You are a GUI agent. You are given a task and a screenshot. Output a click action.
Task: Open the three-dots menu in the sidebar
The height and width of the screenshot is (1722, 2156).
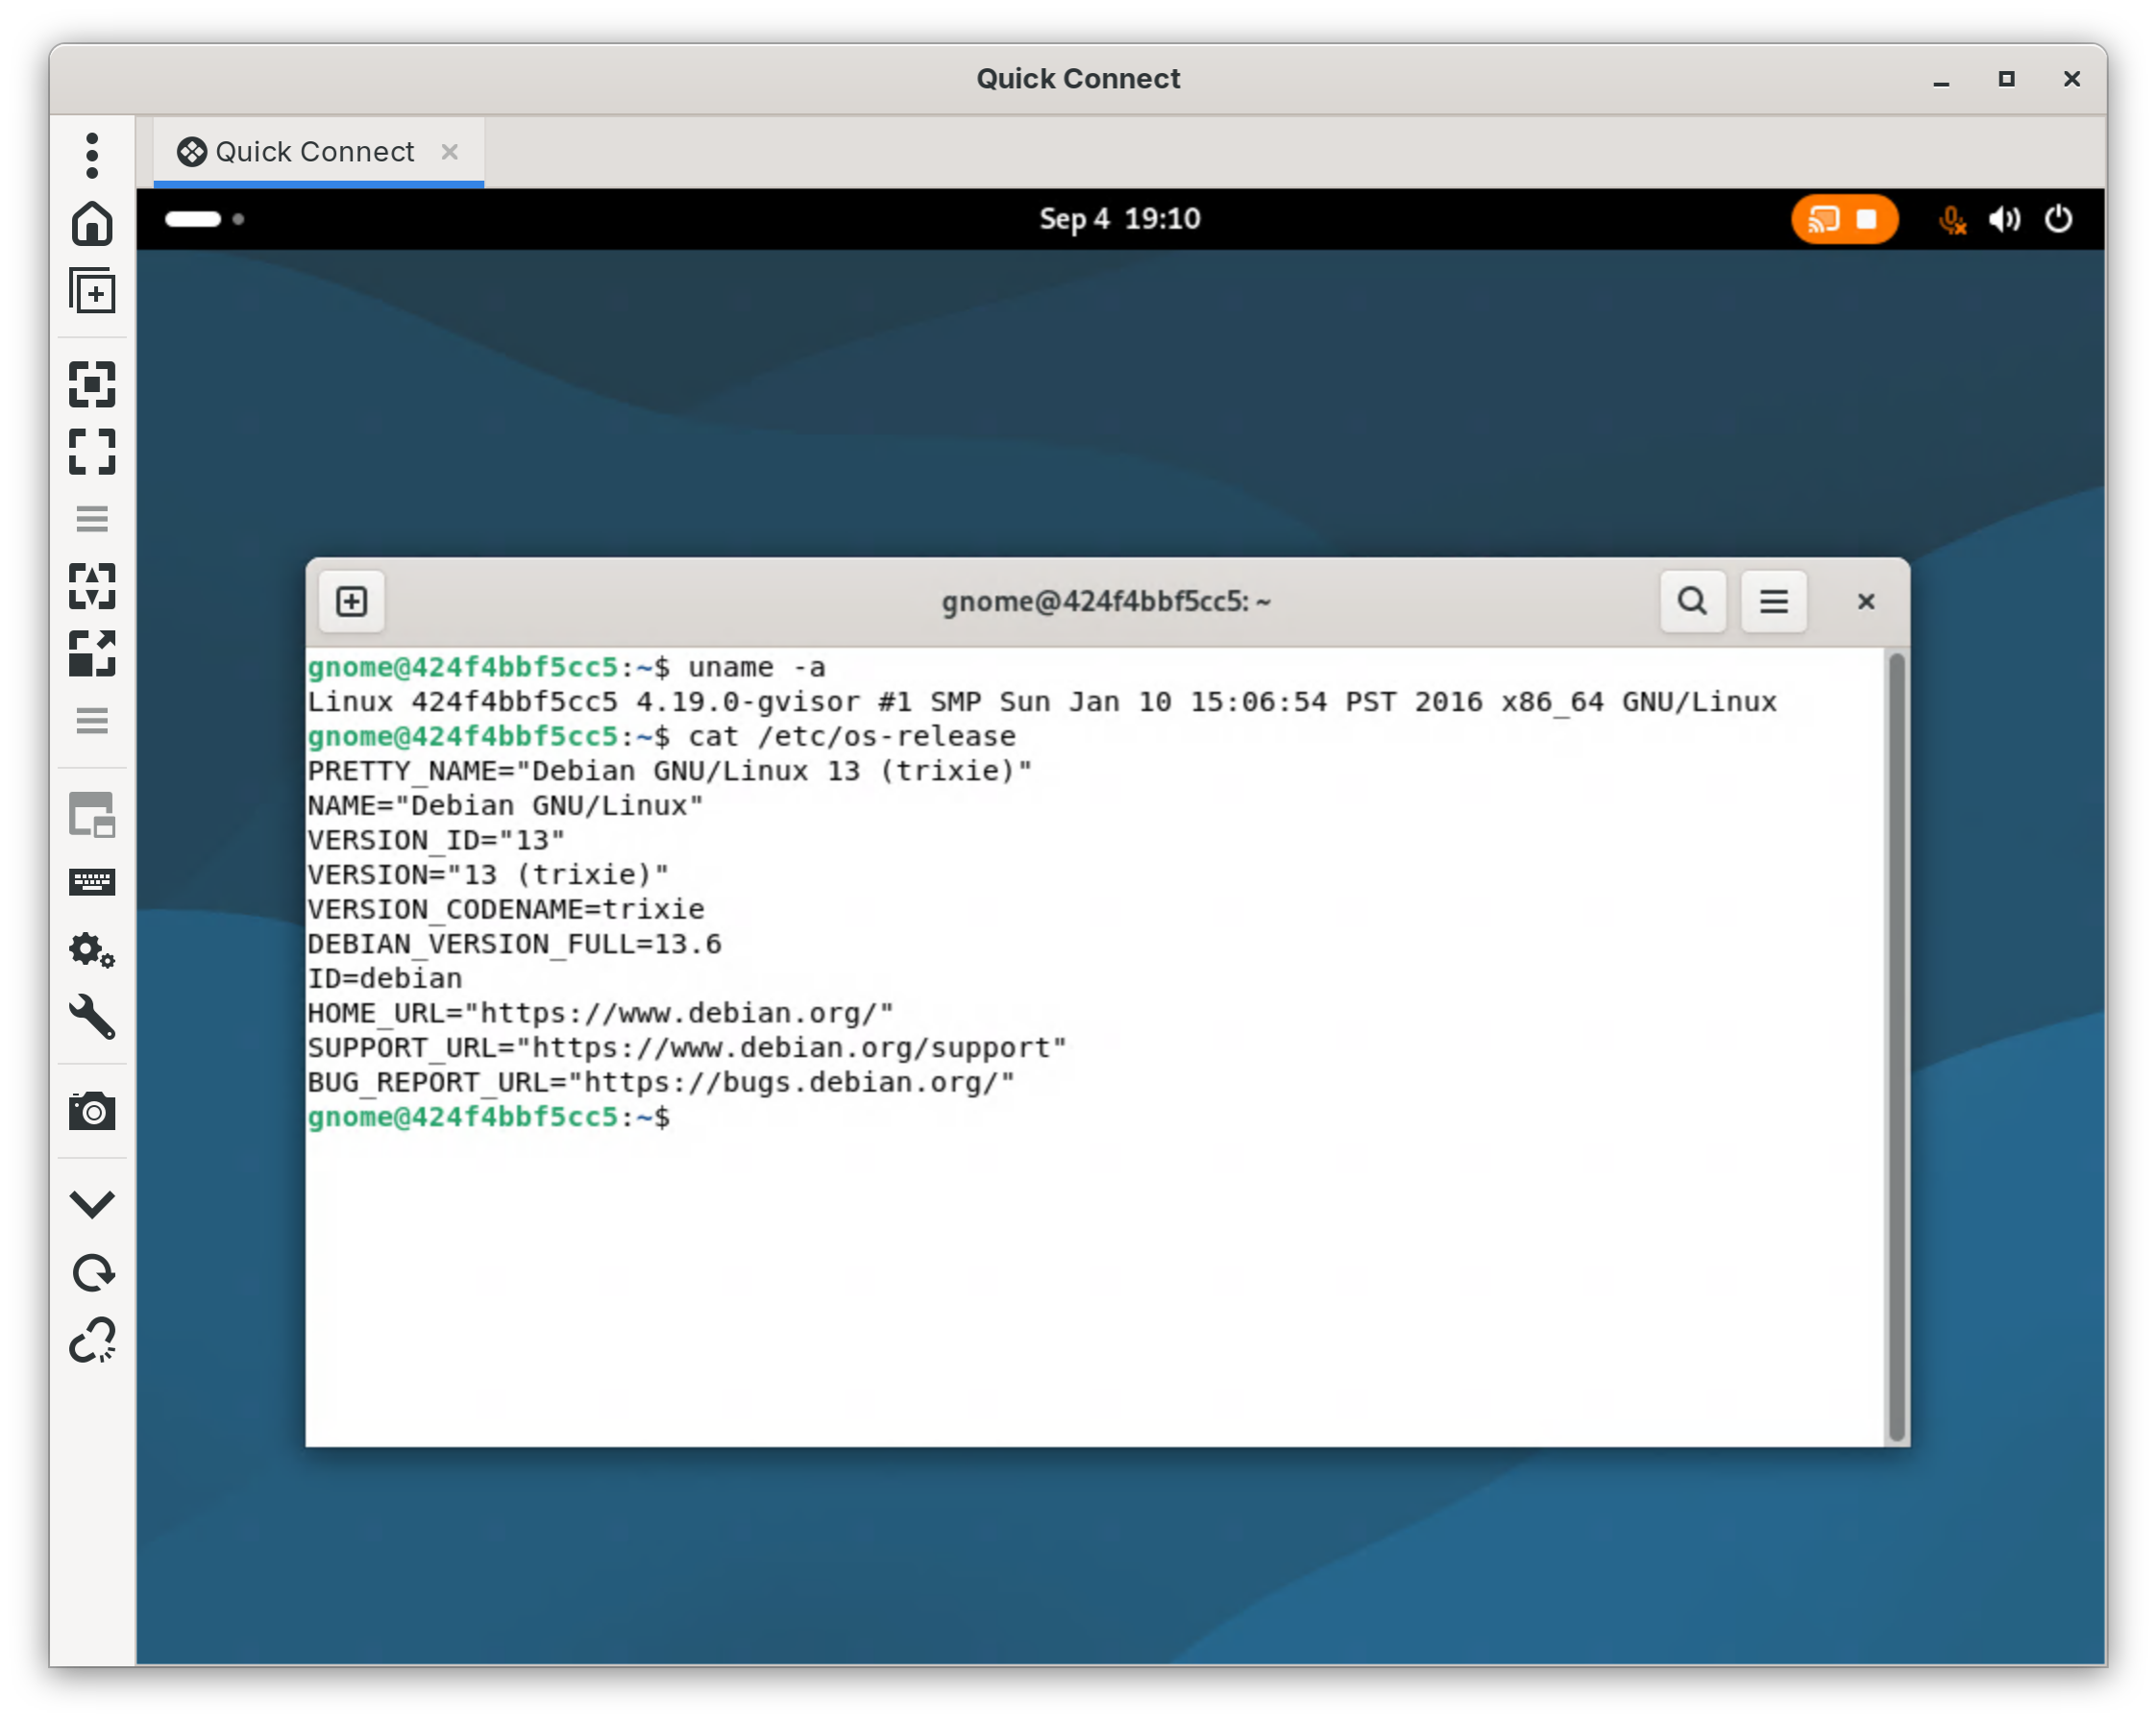tap(92, 156)
